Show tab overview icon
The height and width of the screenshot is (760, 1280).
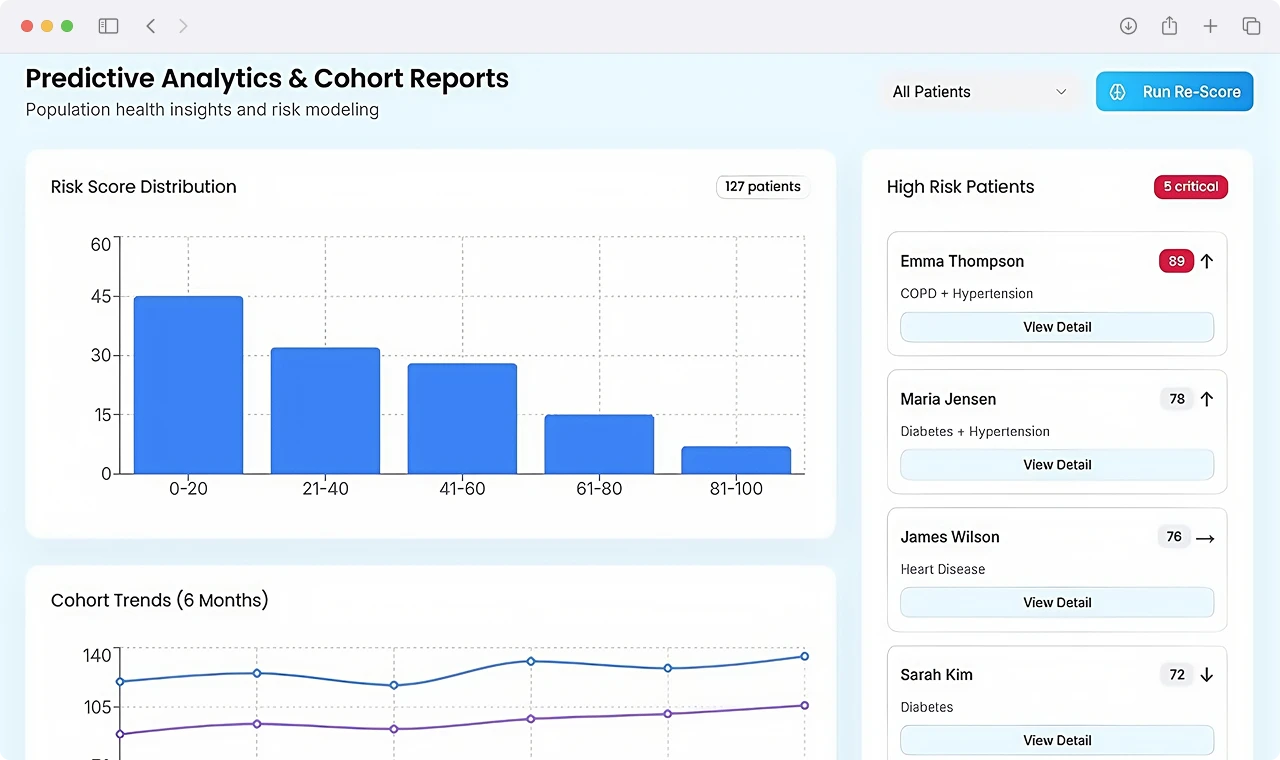pyautogui.click(x=1251, y=26)
